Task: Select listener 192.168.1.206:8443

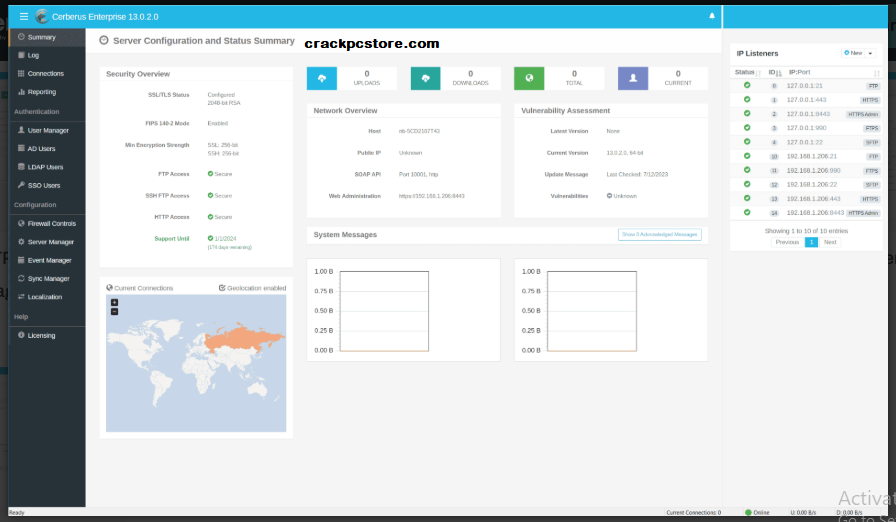Action: coord(806,212)
